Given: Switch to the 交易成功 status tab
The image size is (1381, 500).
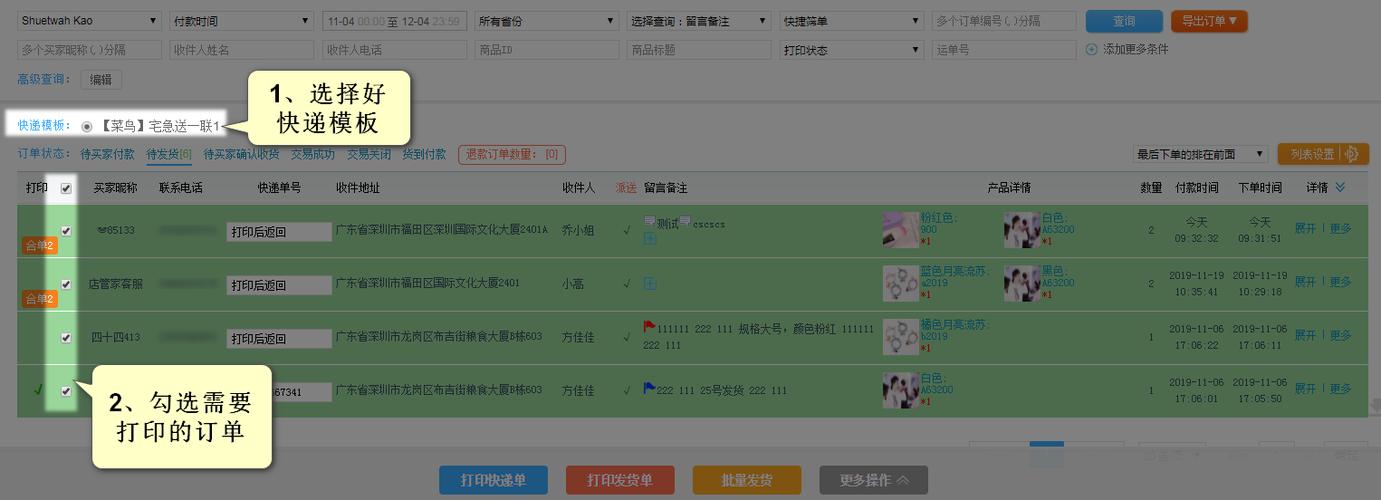Looking at the screenshot, I should point(313,154).
